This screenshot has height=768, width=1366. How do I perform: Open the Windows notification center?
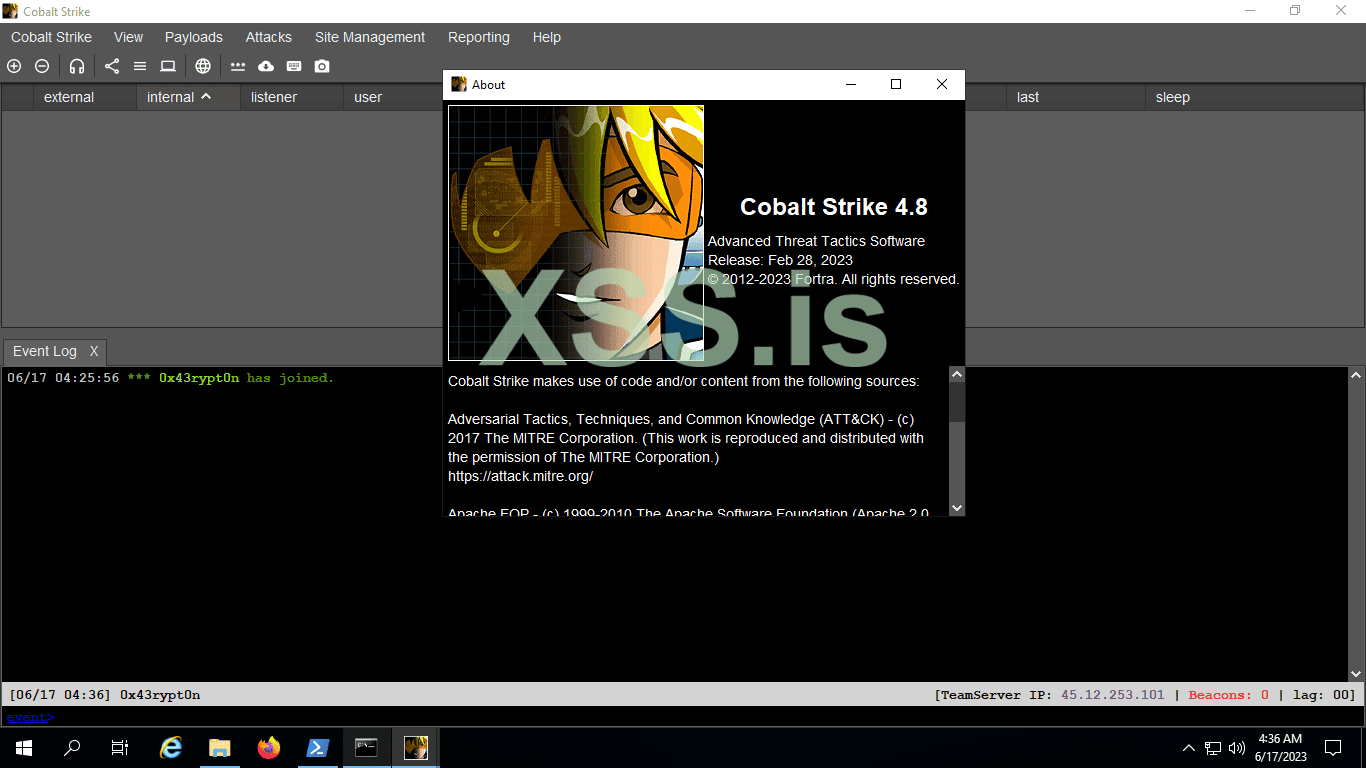(1333, 748)
